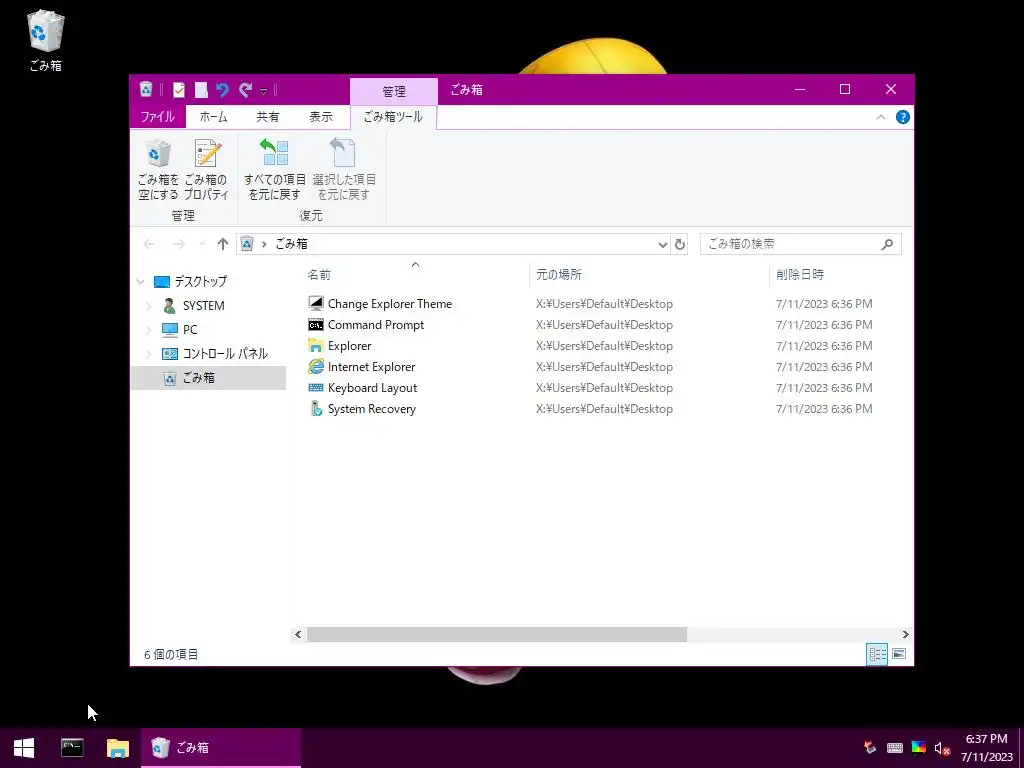Screen dimensions: 1024x768
Task: Expand the コントロール パネル tree node
Action: point(148,354)
